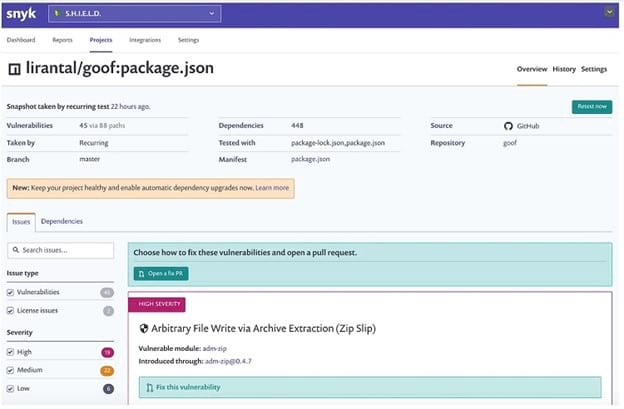This screenshot has height=409, width=624.
Task: Select the Issues tab
Action: tap(21, 222)
